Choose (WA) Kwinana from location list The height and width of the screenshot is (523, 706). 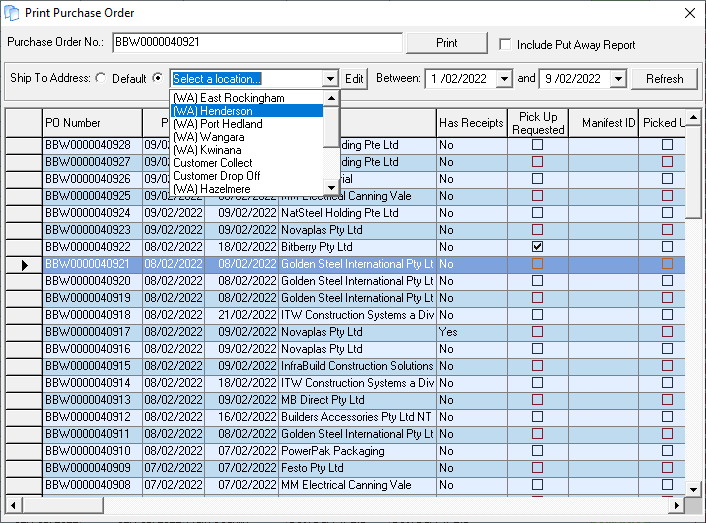click(x=247, y=150)
